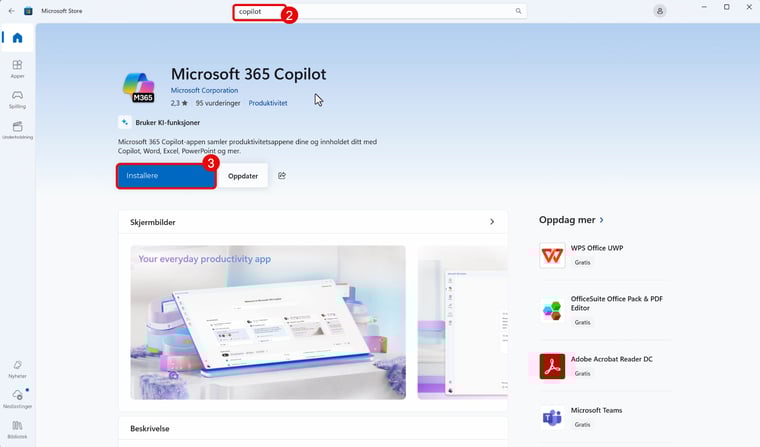This screenshot has height=447, width=760.
Task: Click the Adobe Acrobat Reader DC title
Action: tap(612, 359)
